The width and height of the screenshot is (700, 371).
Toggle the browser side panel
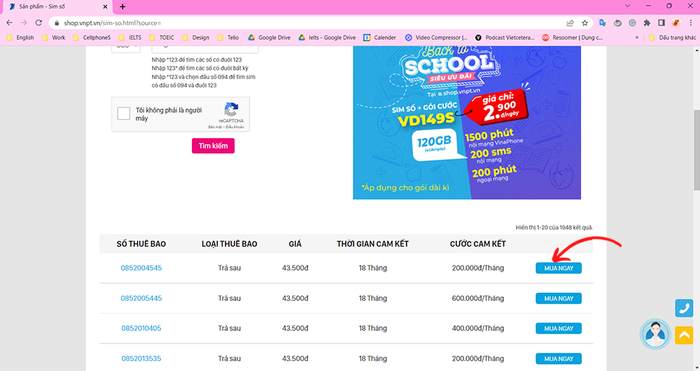662,23
